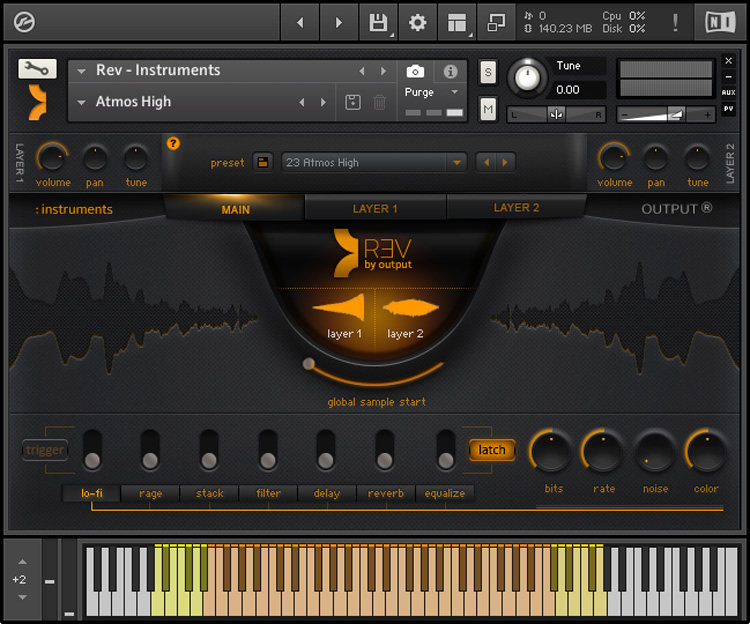Click the Kontakt logo icon
This screenshot has width=750, height=624.
[24, 22]
